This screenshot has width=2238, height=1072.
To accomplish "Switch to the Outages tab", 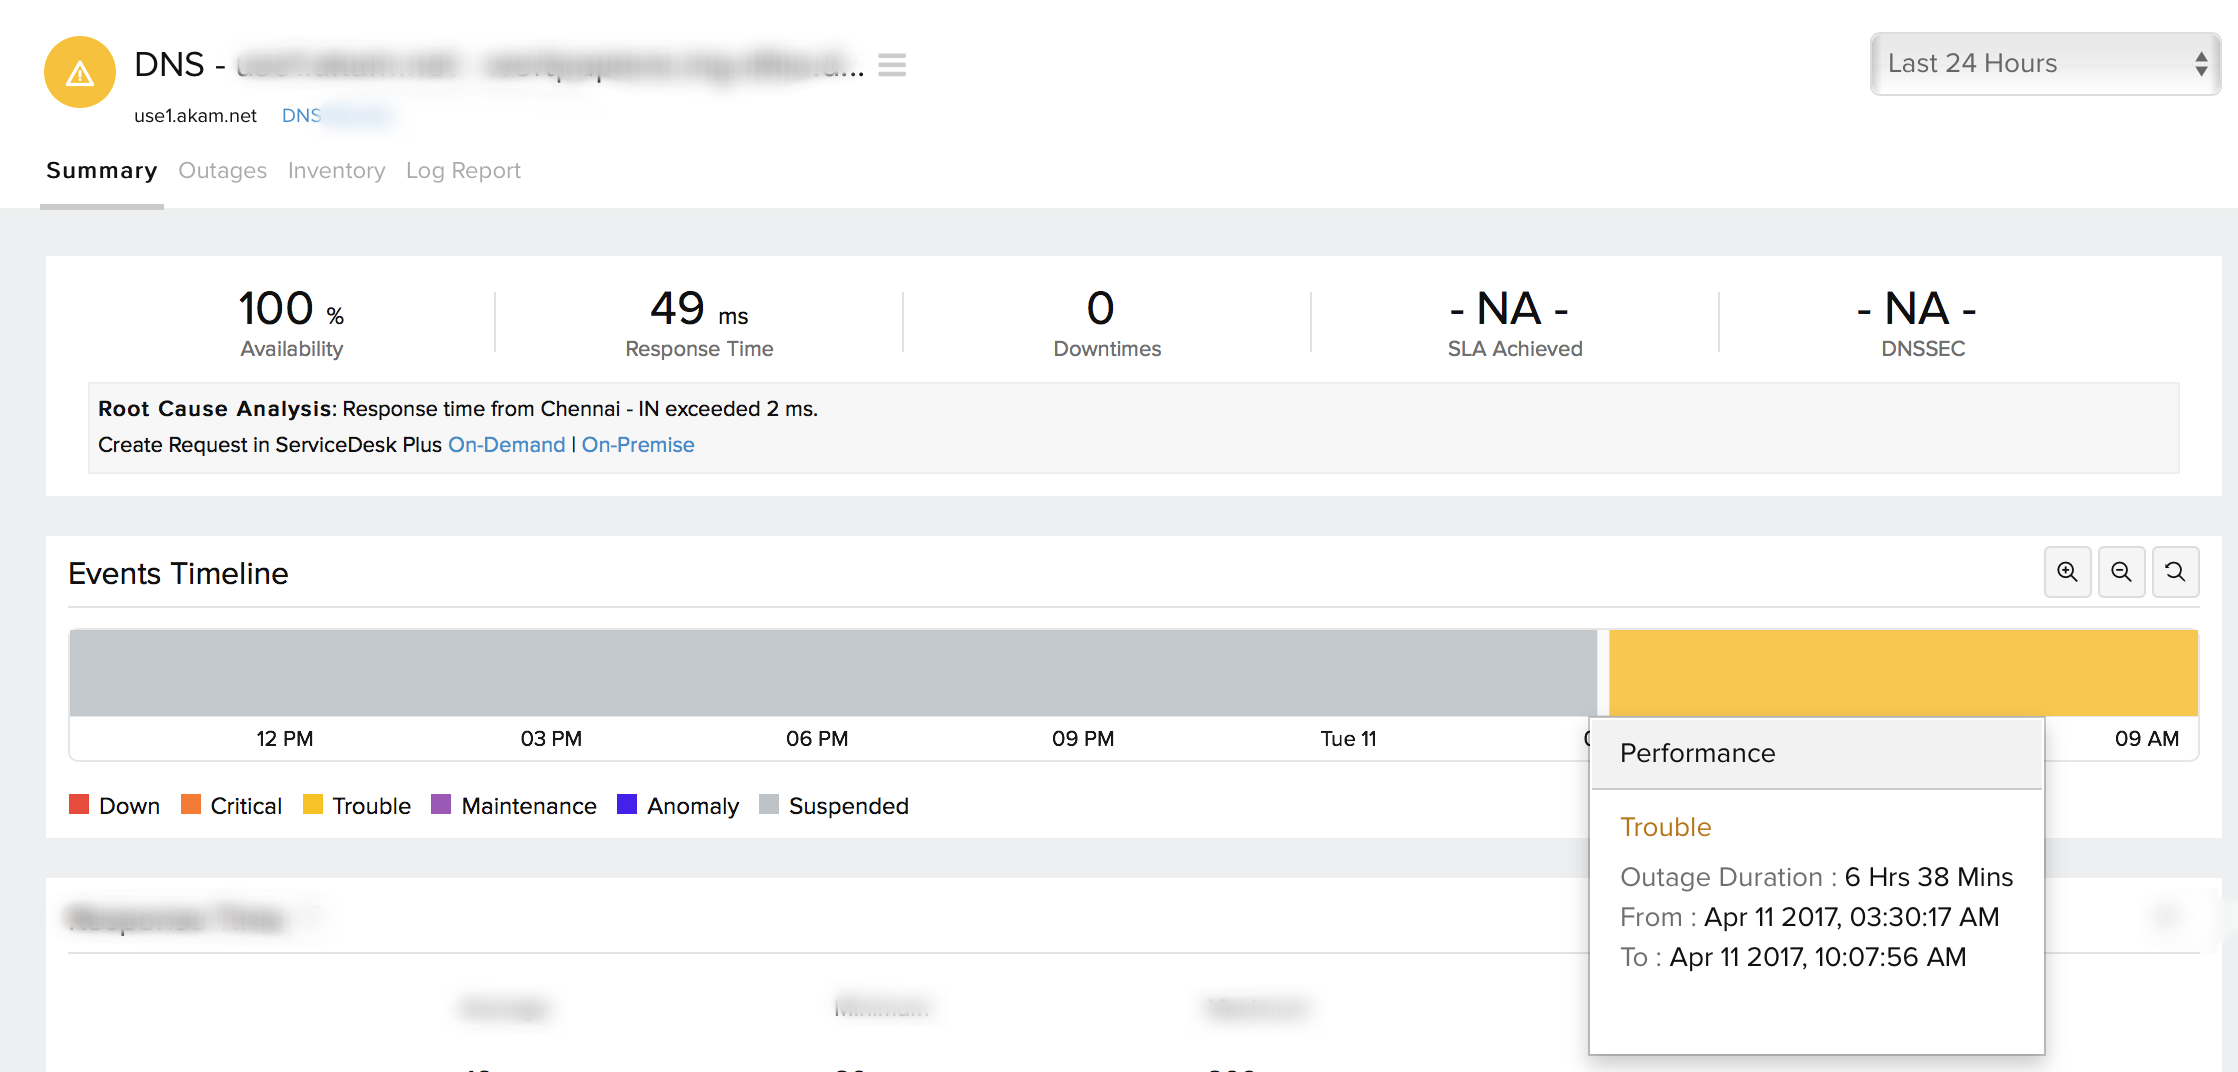I will [x=222, y=171].
